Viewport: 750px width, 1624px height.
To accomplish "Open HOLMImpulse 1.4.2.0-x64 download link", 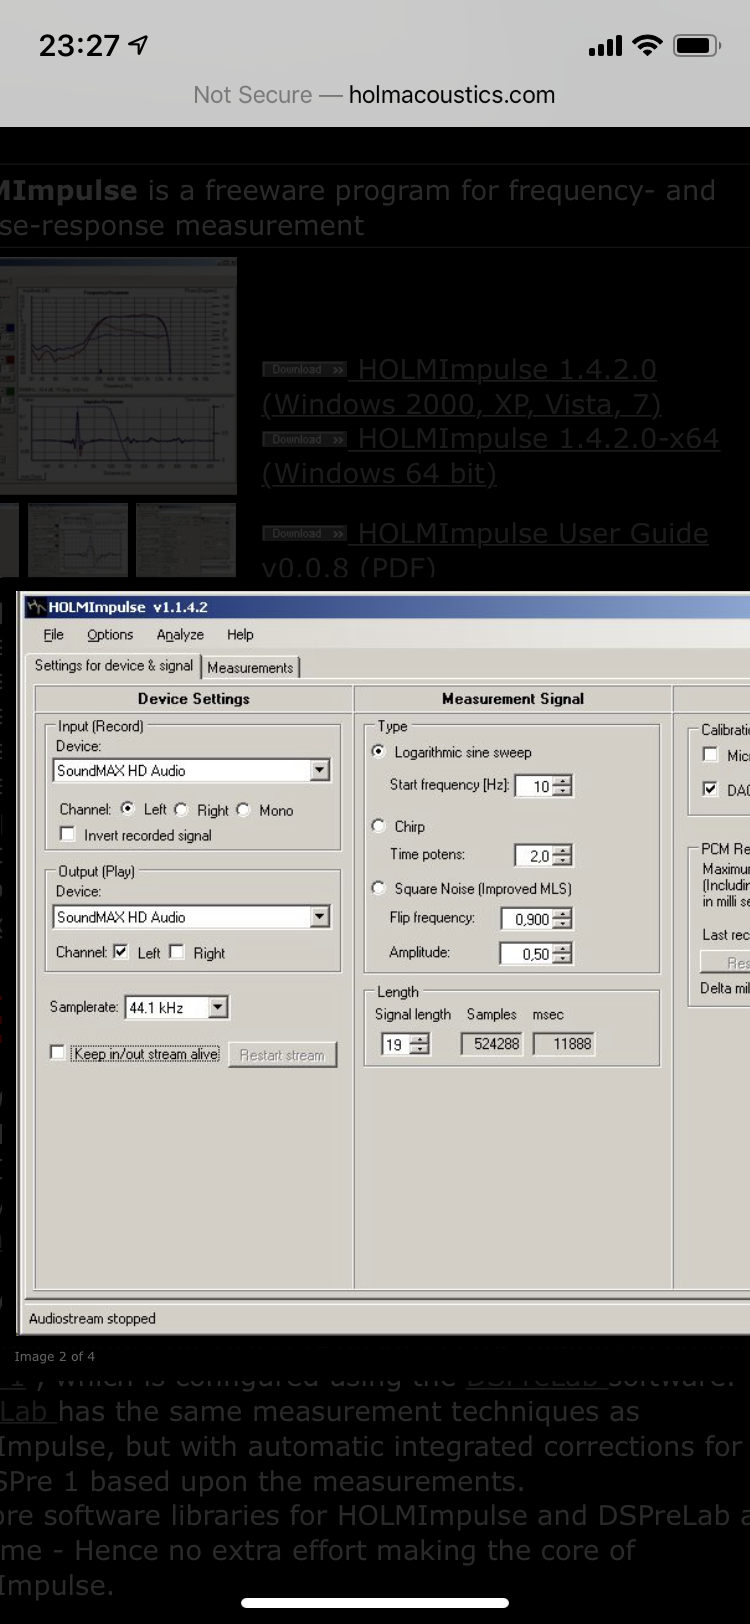I will pyautogui.click(x=490, y=456).
